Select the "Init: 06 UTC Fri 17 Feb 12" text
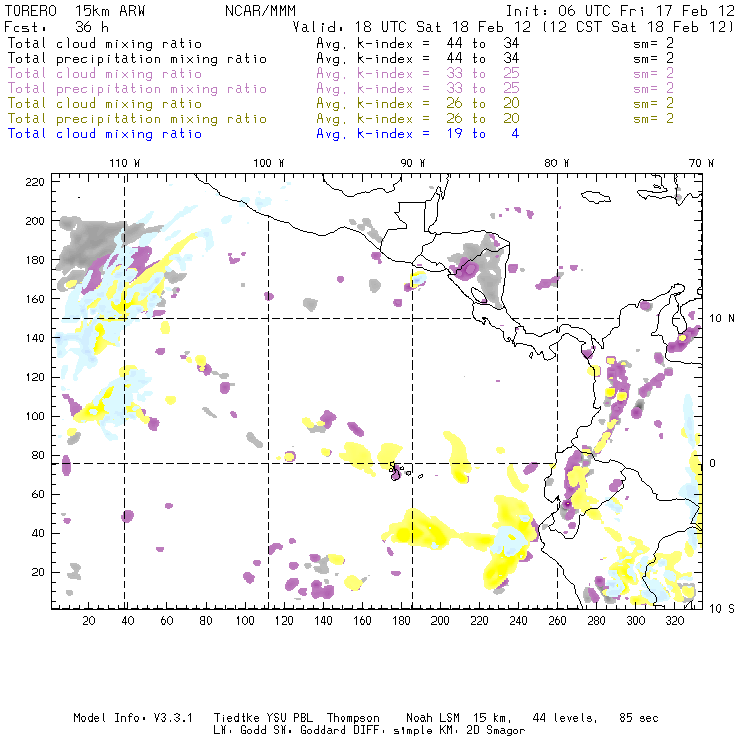The height and width of the screenshot is (740, 740). (x=620, y=12)
